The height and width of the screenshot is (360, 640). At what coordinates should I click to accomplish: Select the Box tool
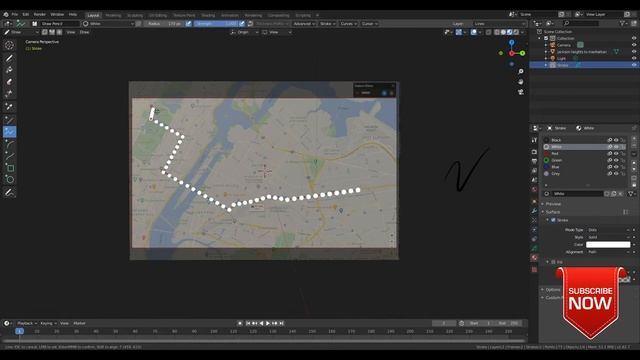[9, 168]
